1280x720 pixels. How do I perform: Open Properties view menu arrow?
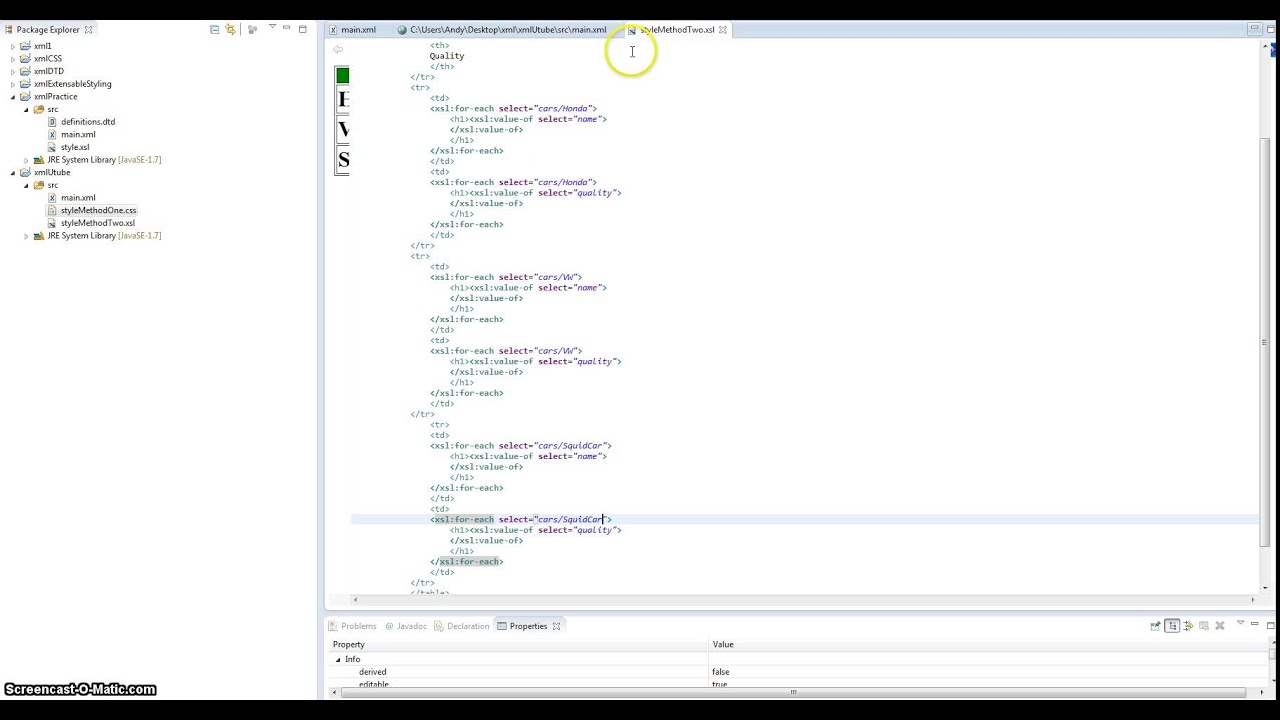tap(1240, 624)
